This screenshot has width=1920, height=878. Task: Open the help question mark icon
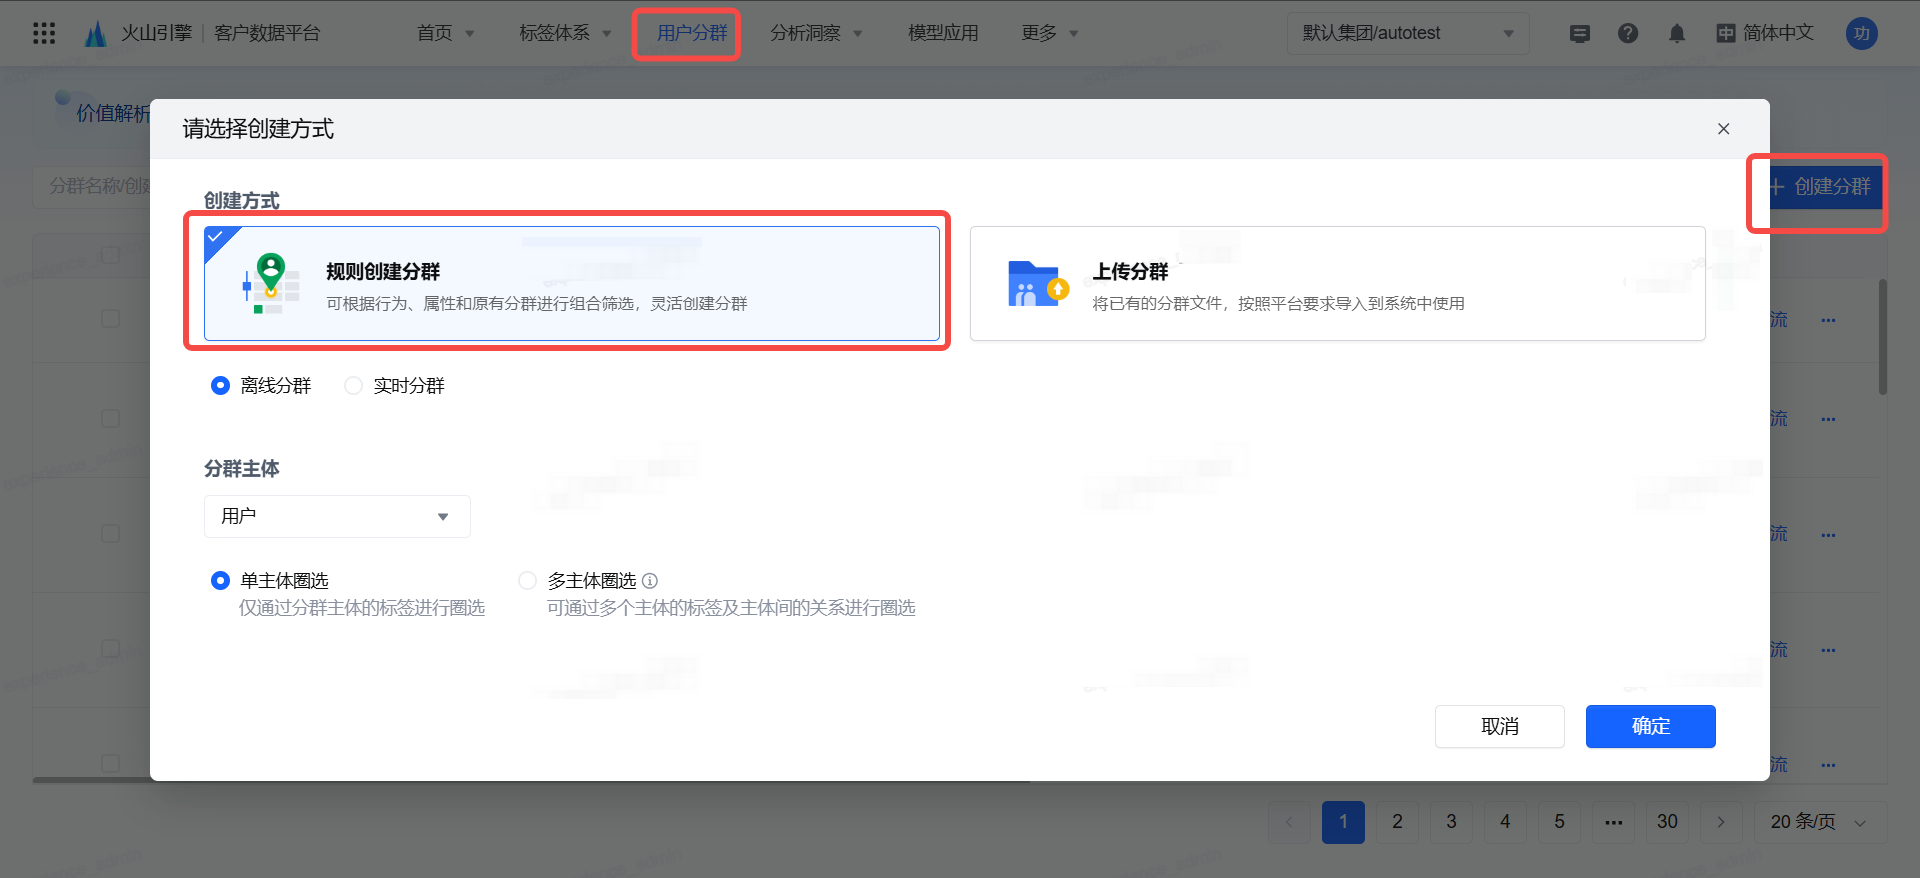(x=1628, y=34)
